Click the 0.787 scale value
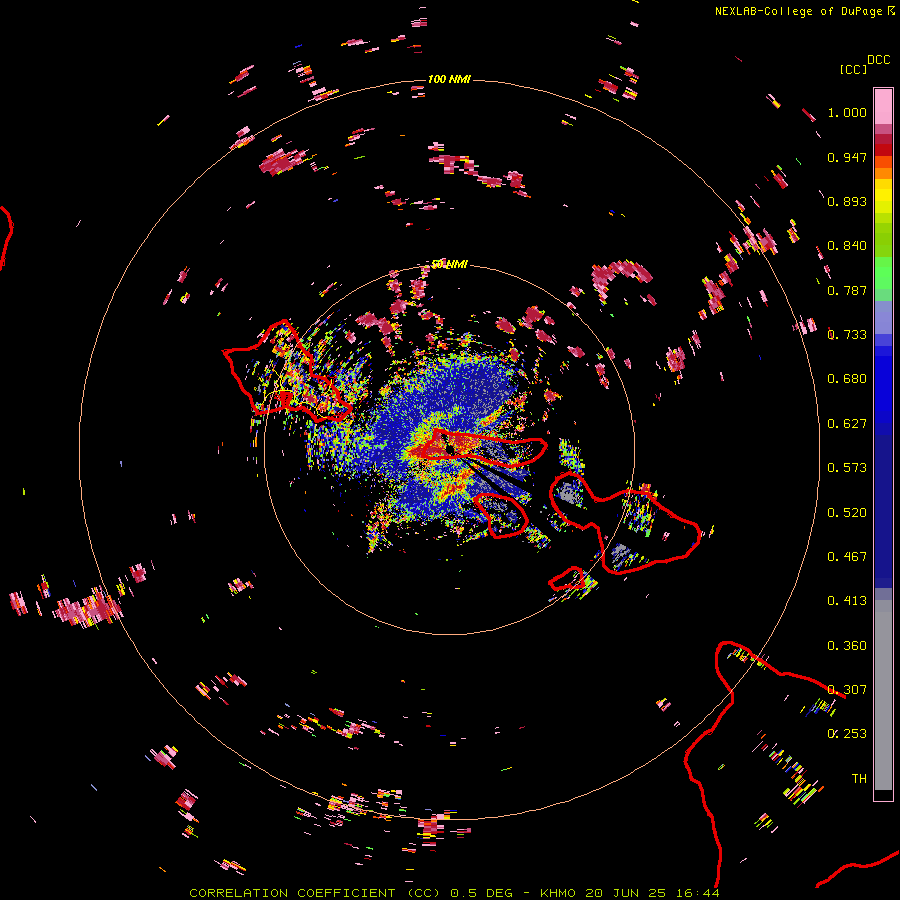This screenshot has height=900, width=900. pos(847,290)
